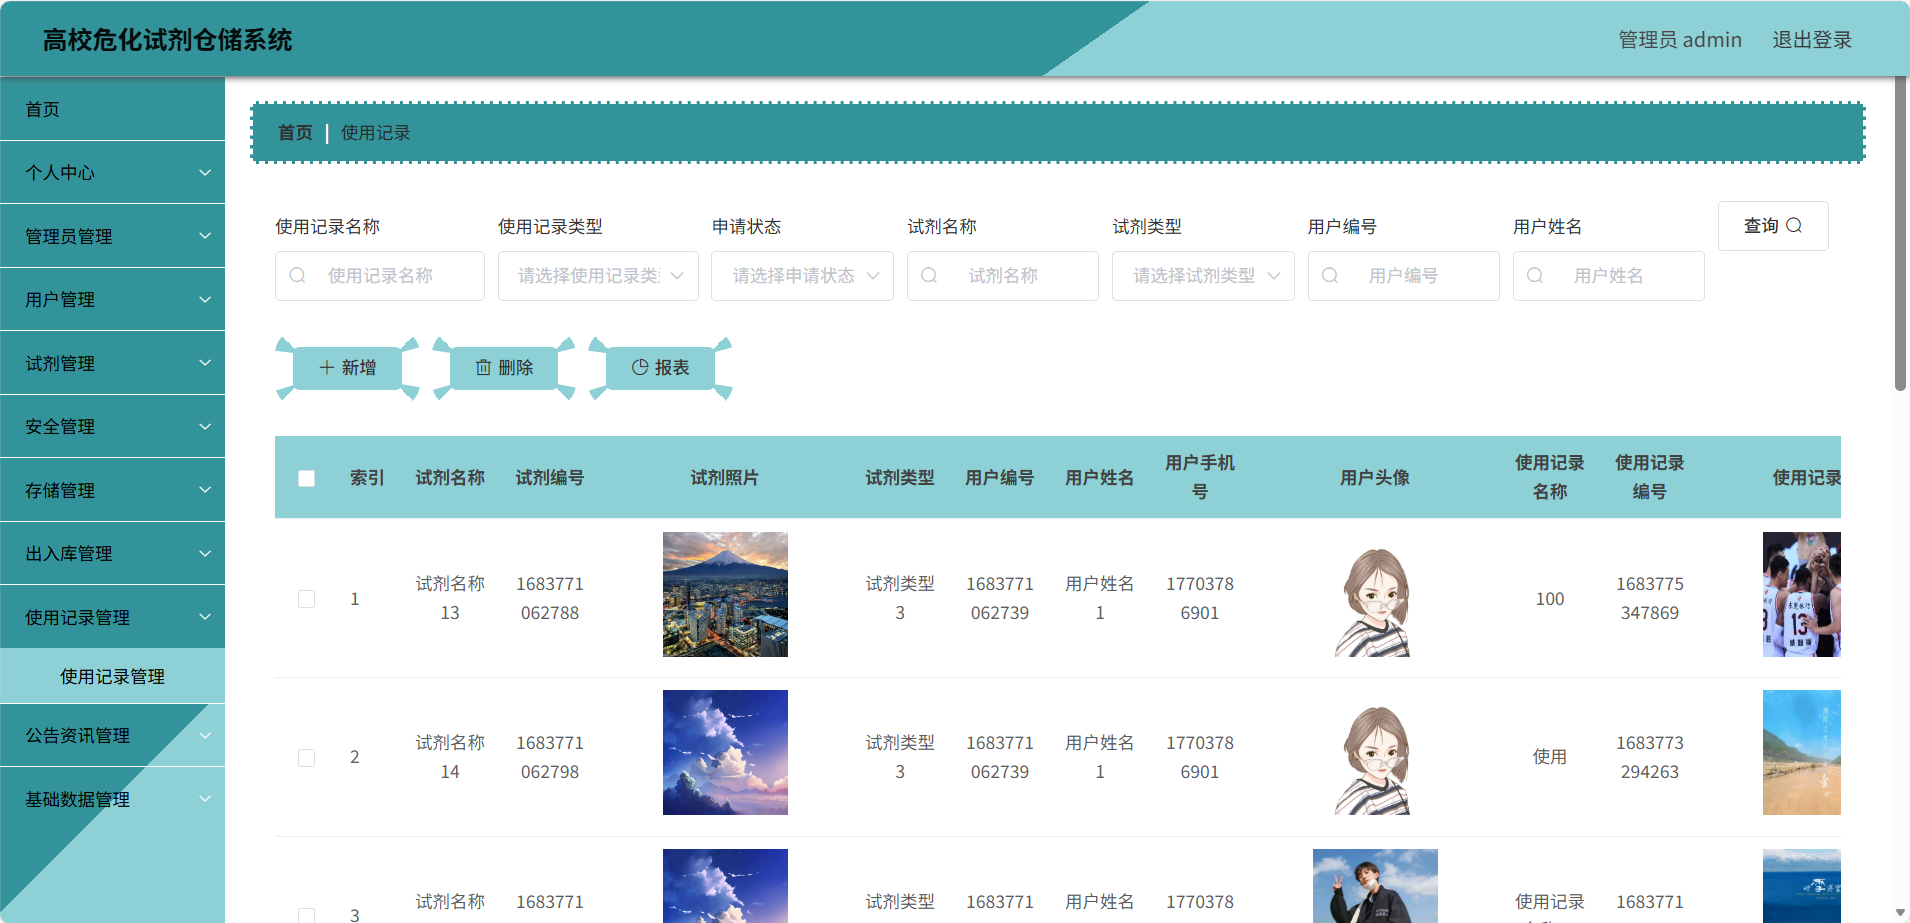Open the 使用记录类型 dropdown

pyautogui.click(x=598, y=276)
